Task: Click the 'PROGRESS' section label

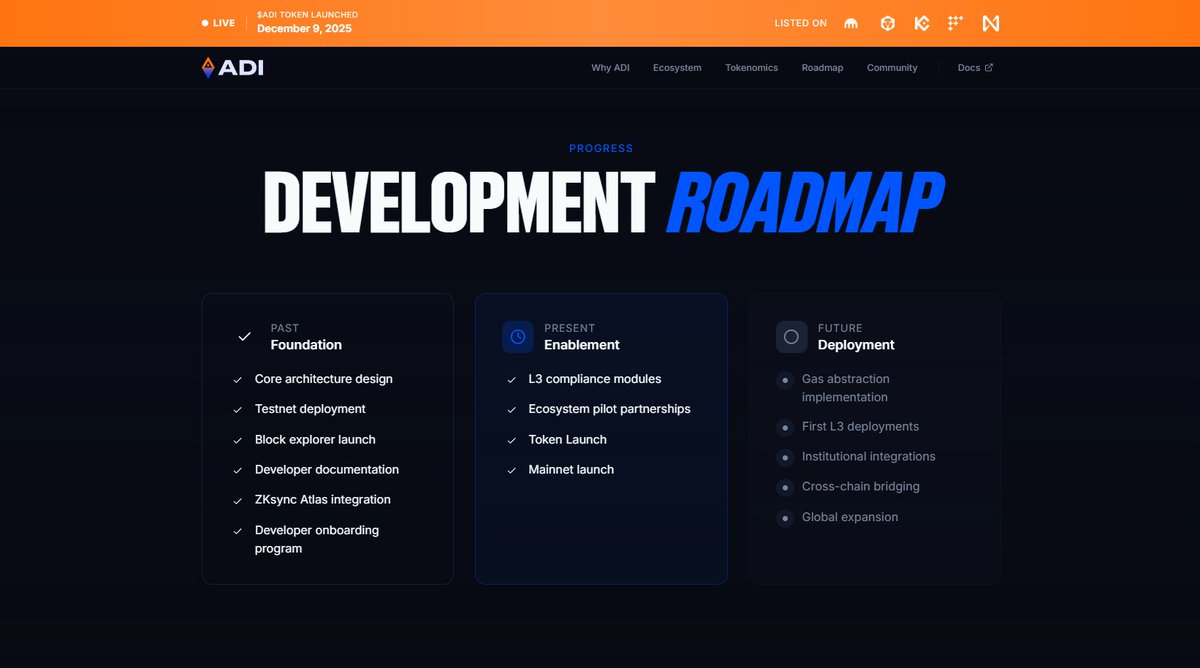Action: [601, 148]
